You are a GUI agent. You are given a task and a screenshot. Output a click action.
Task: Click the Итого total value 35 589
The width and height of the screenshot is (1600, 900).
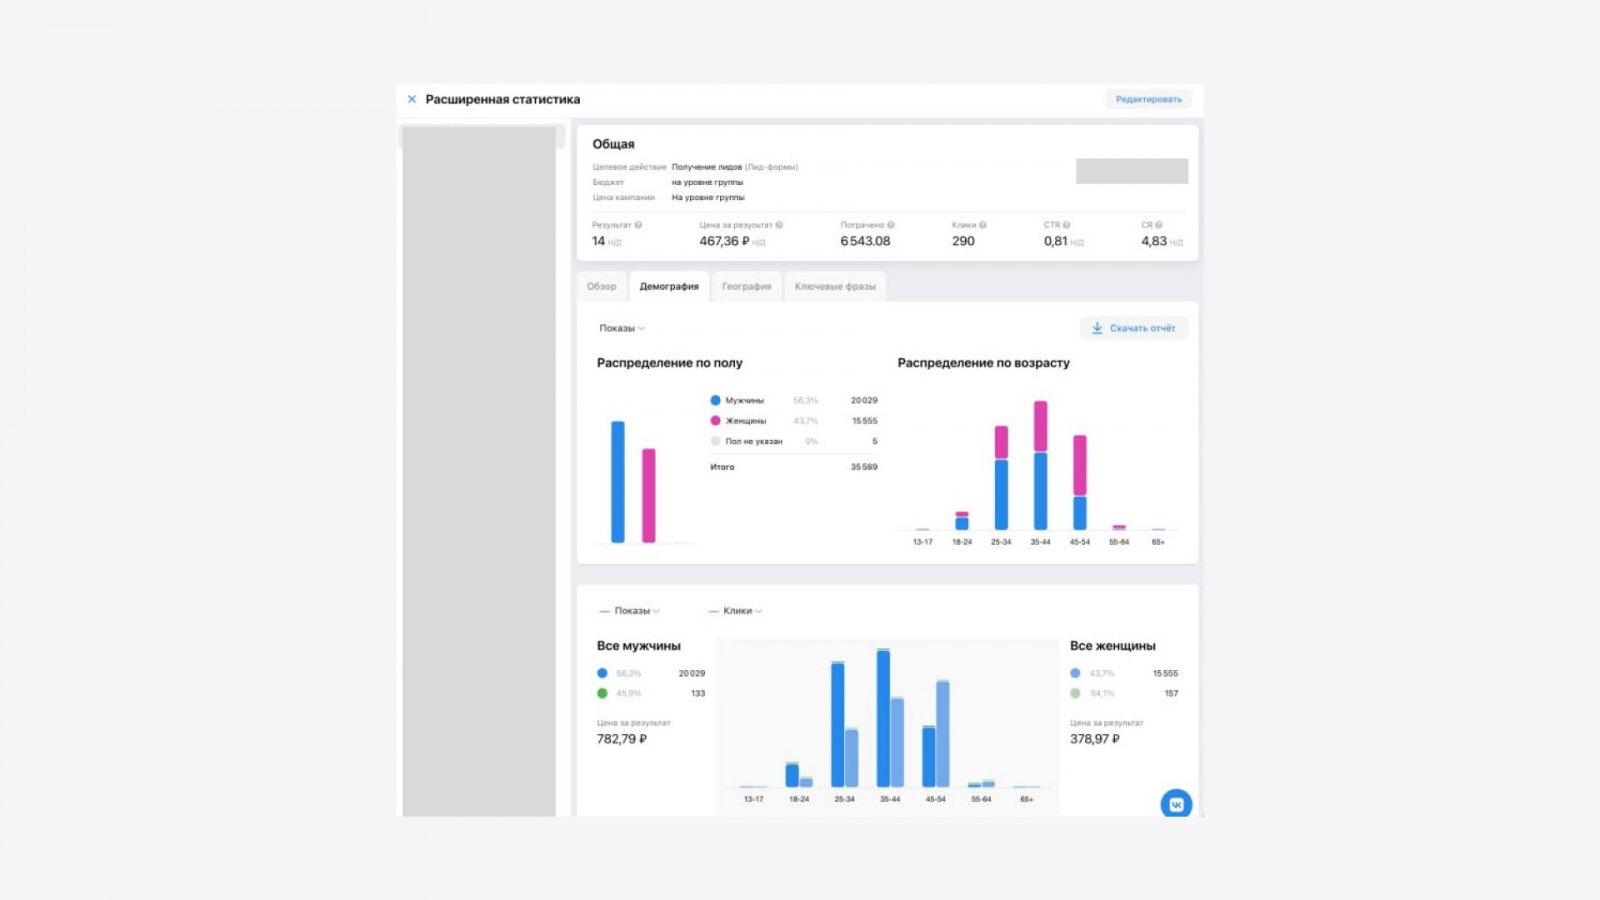(864, 467)
